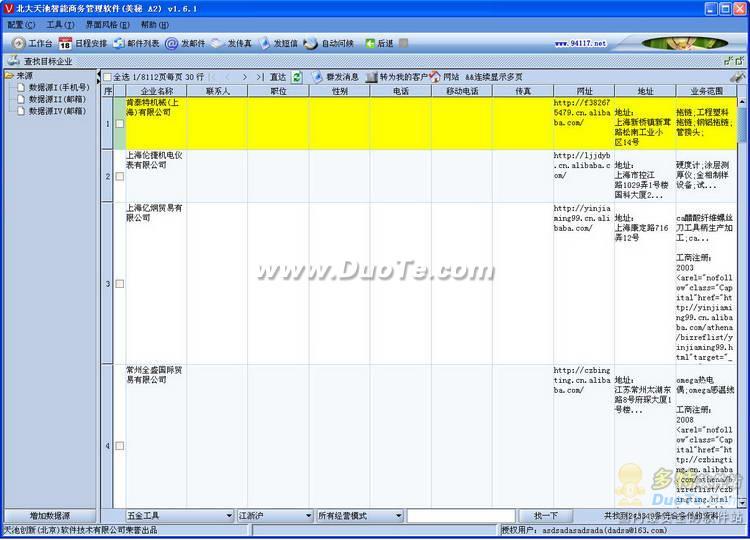Click the 发传真 send fax tool

(231, 44)
